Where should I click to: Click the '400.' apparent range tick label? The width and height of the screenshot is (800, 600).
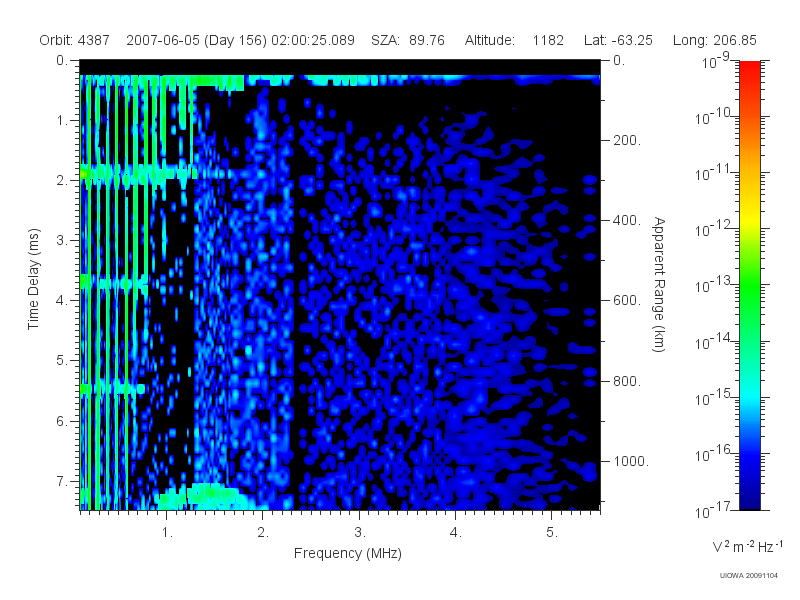point(627,220)
